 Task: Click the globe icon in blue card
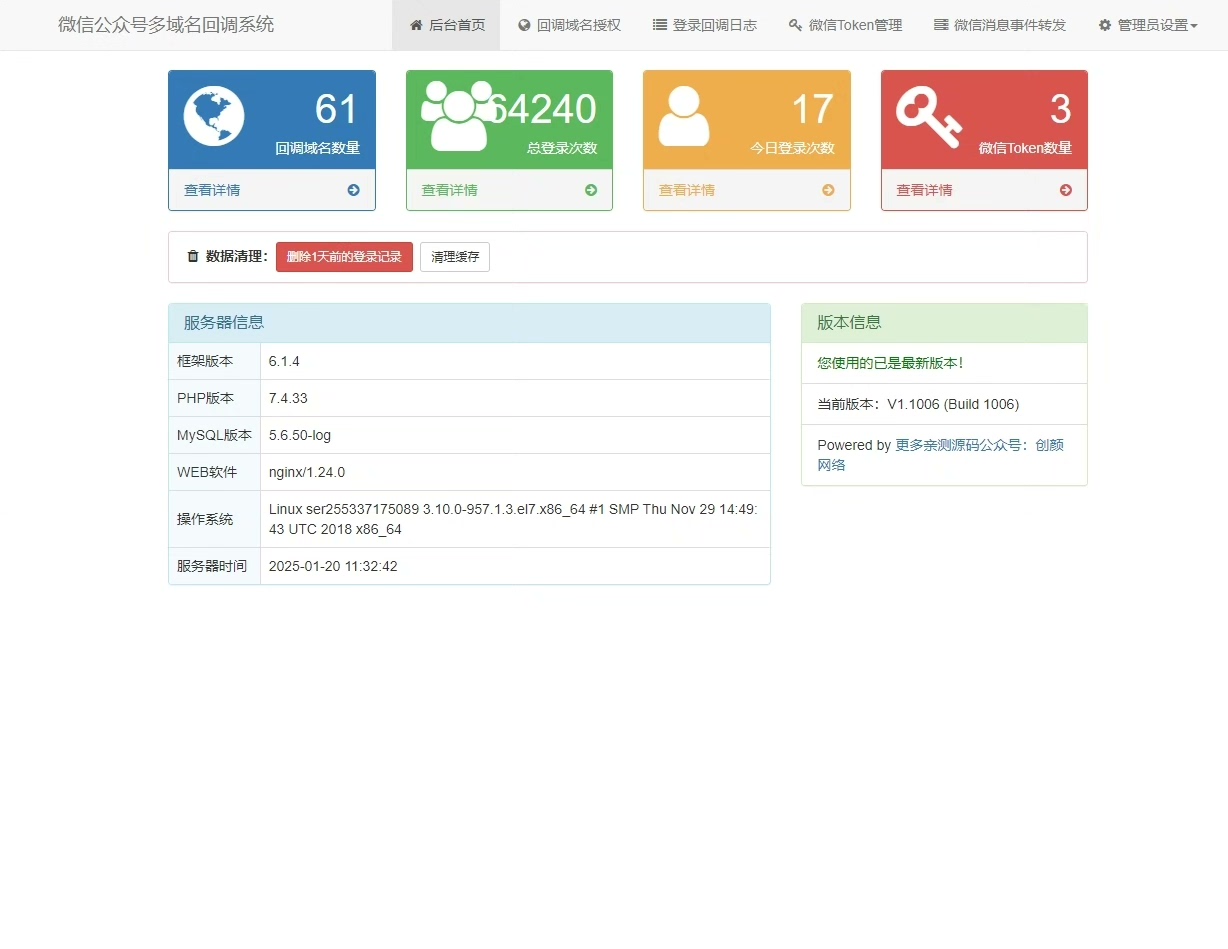tap(214, 116)
